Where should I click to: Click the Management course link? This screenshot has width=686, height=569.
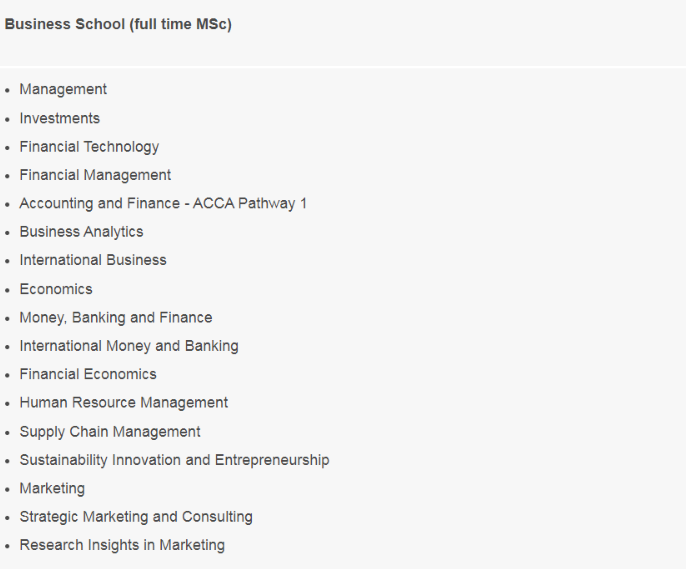tap(63, 90)
